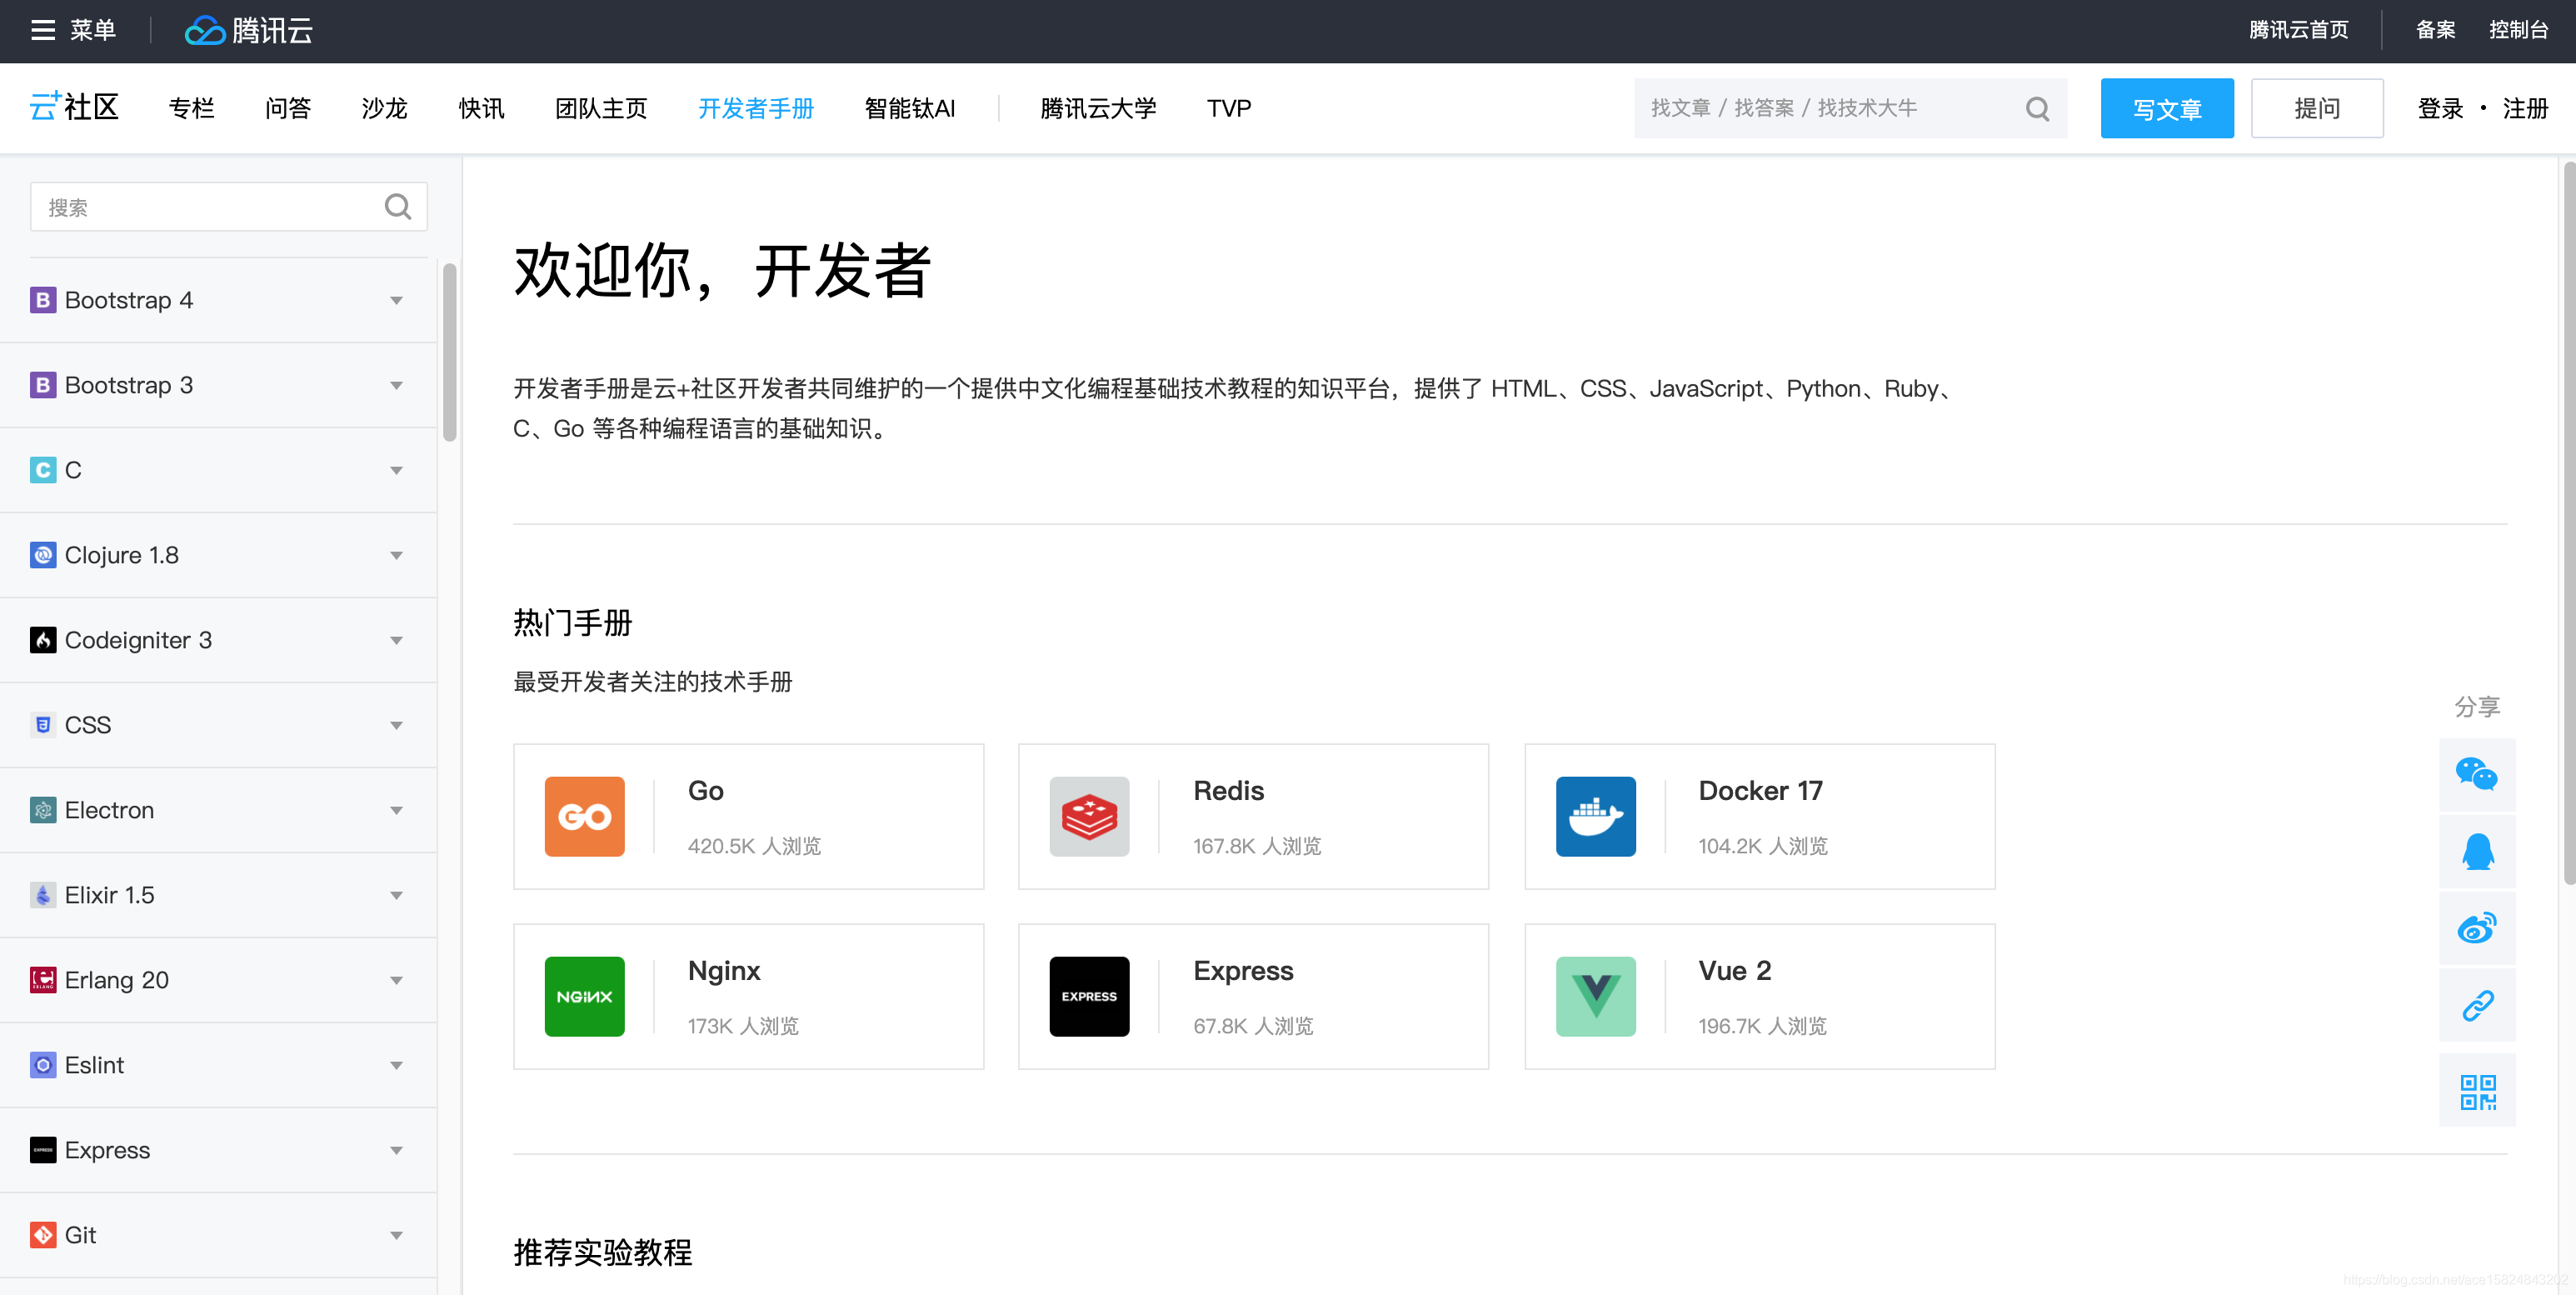Open the Docker 17 manual title
This screenshot has width=2576, height=1295.
tap(1760, 791)
